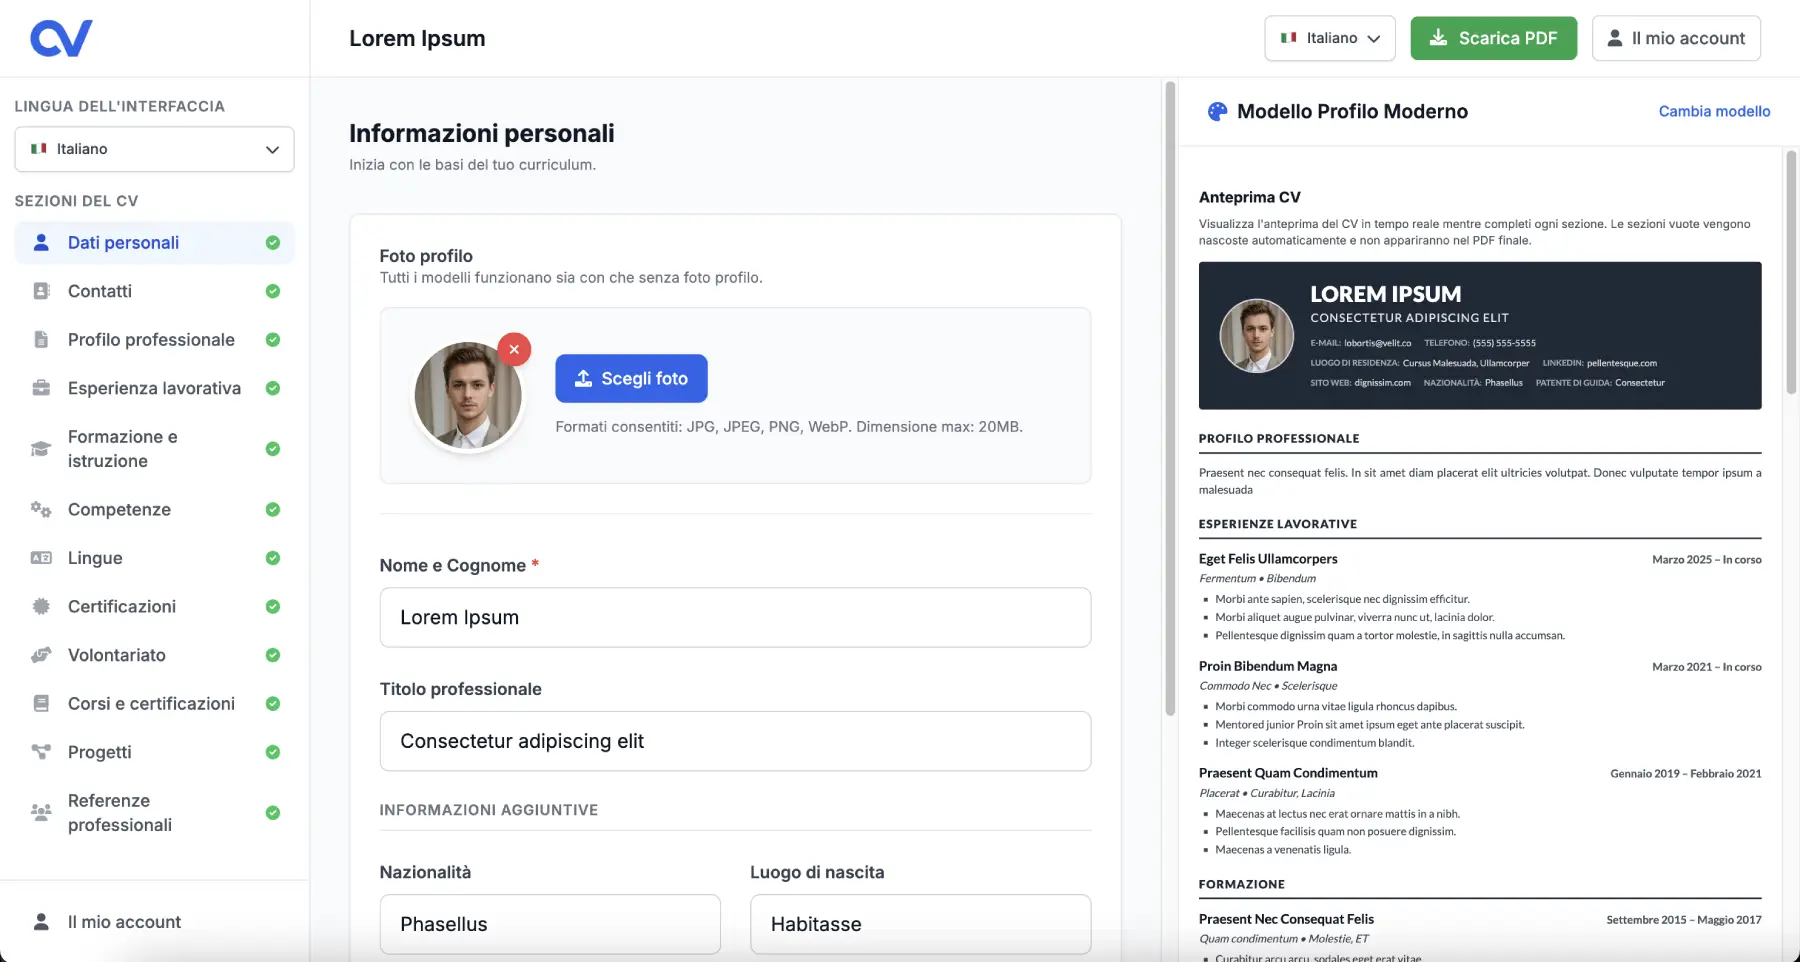Select the Certificazioni snowflake icon

[x=40, y=606]
